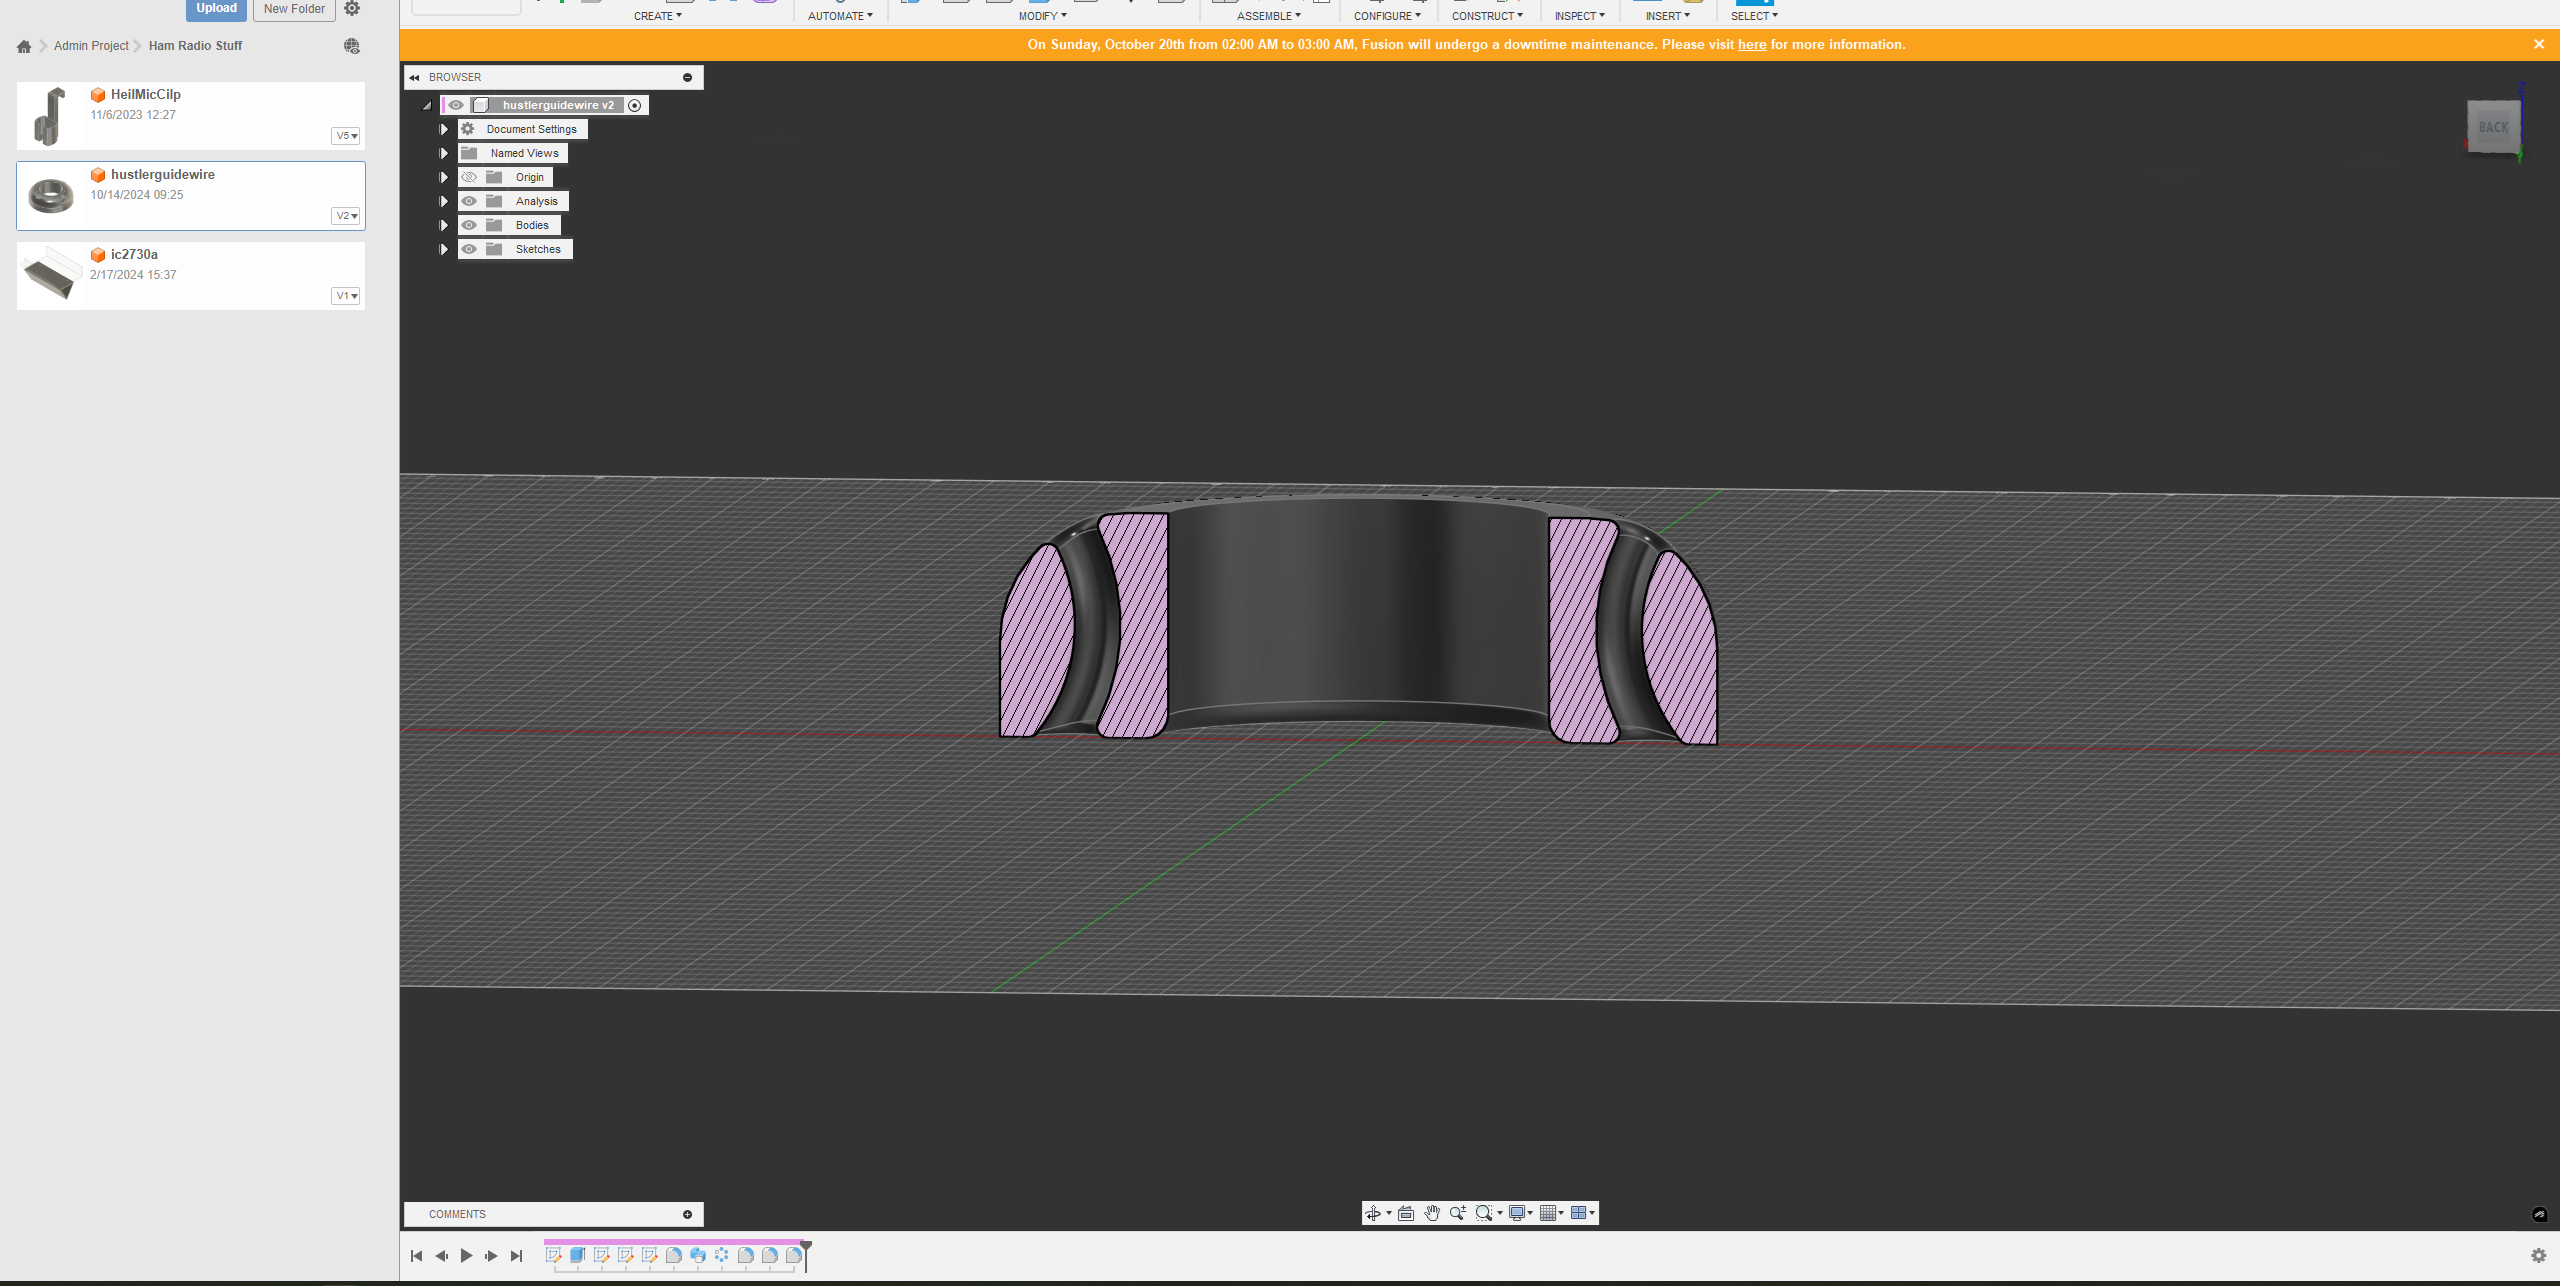Open hustlerguidewire V2 version dropdown
The height and width of the screenshot is (1286, 2560).
pyautogui.click(x=346, y=216)
